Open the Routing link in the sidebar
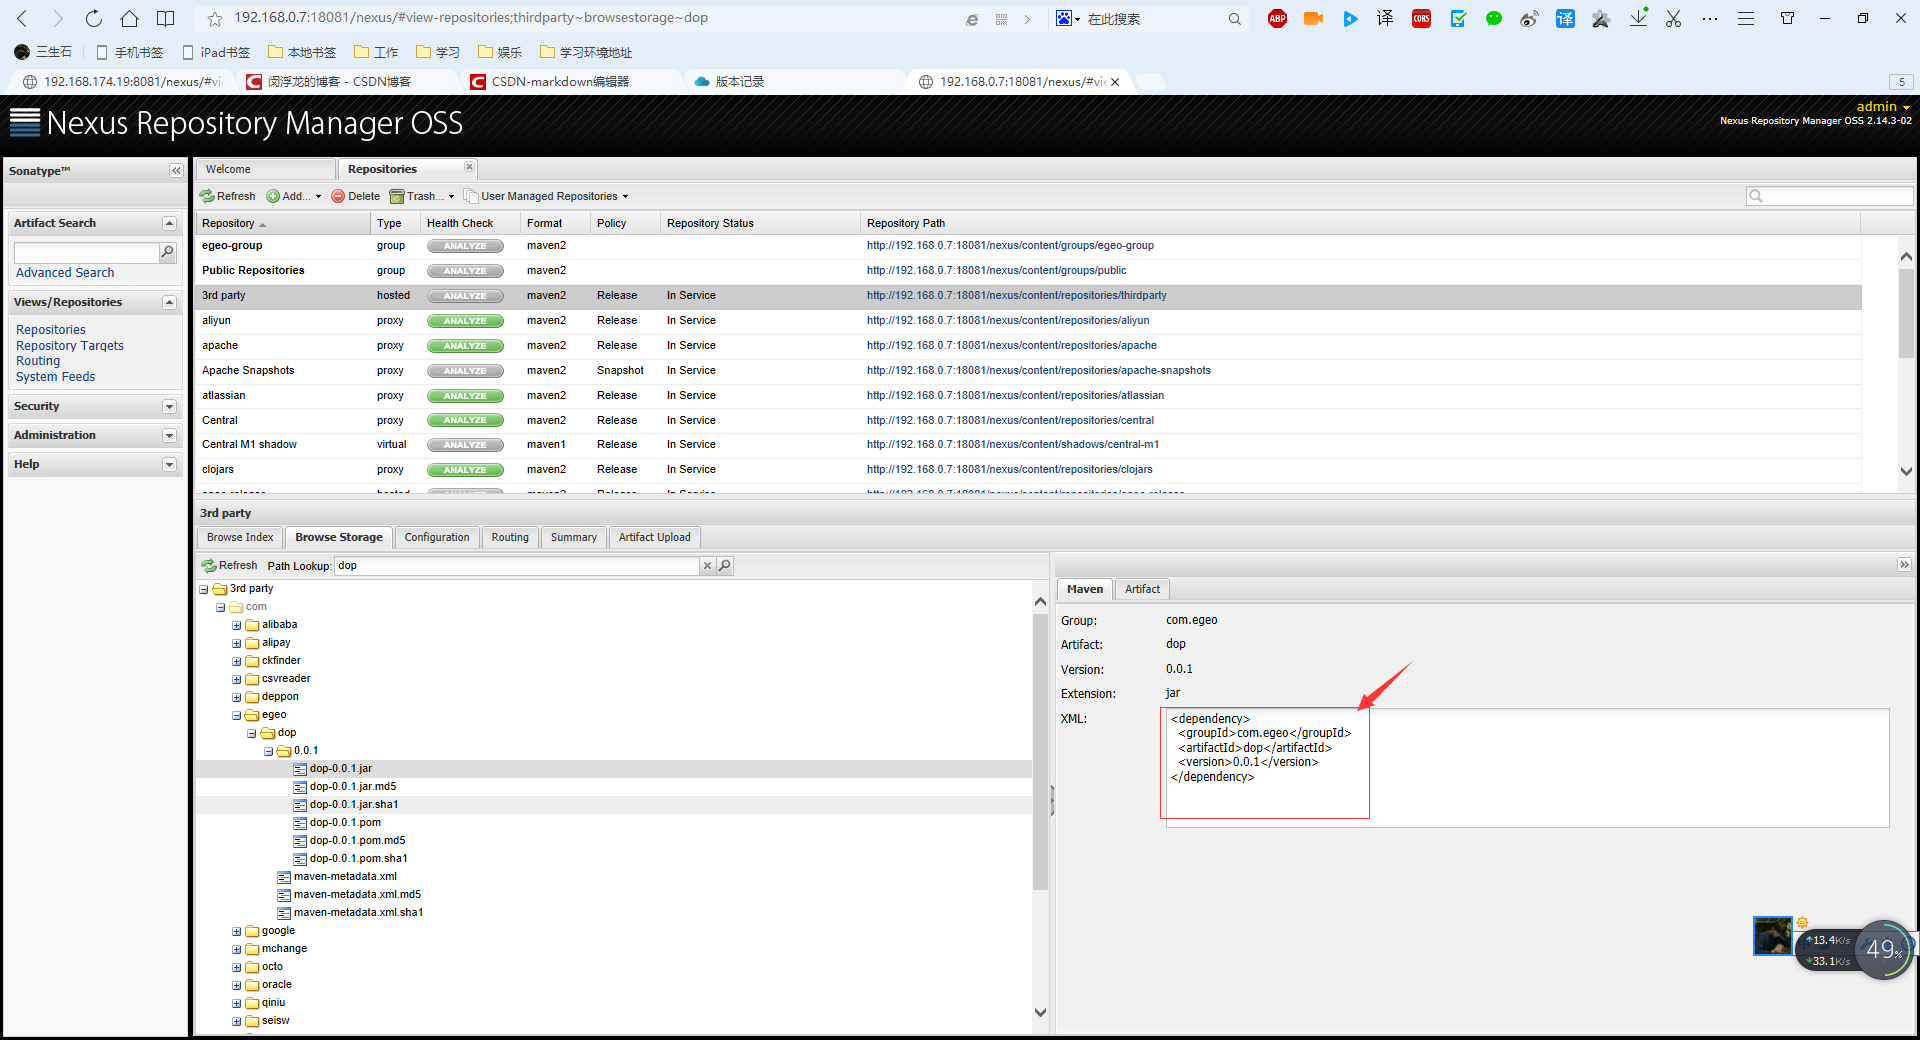This screenshot has width=1920, height=1040. click(38, 361)
